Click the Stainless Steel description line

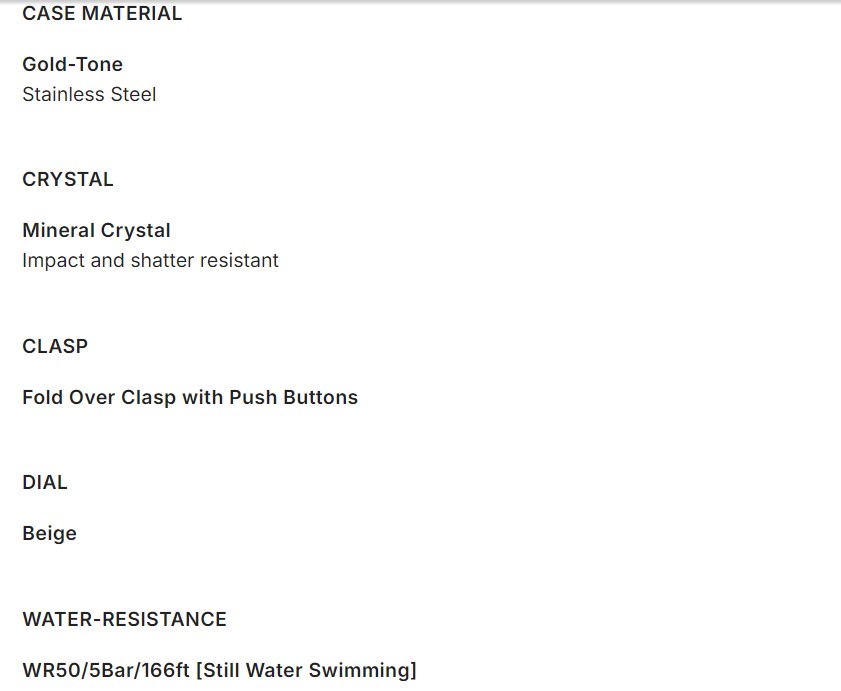tap(89, 95)
